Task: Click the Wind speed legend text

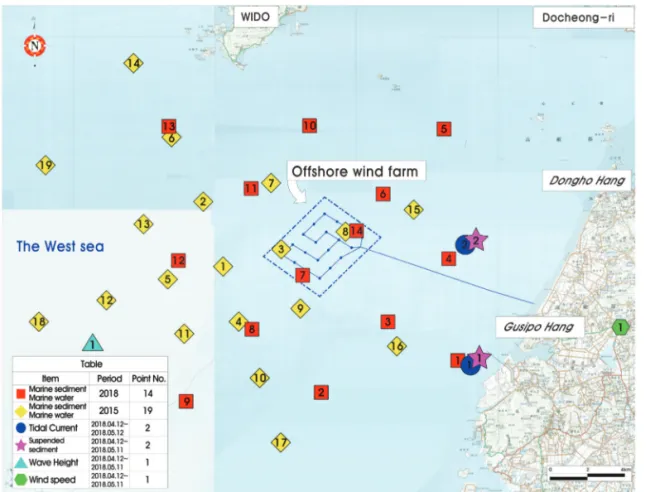Action: point(52,479)
